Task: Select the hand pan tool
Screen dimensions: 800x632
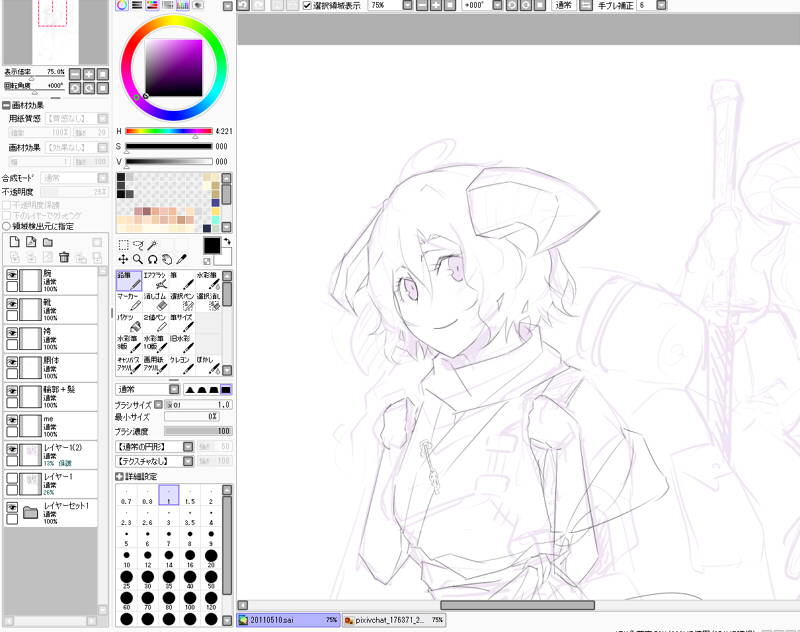Action: (167, 259)
